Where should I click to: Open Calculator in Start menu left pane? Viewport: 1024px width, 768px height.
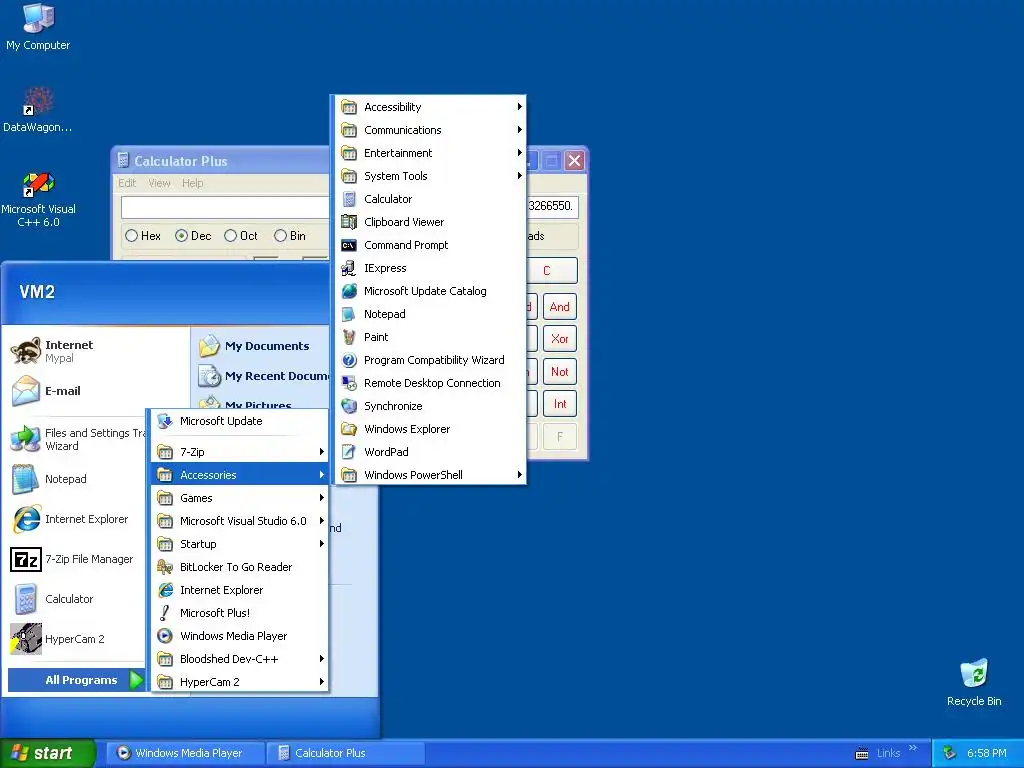[x=78, y=599]
